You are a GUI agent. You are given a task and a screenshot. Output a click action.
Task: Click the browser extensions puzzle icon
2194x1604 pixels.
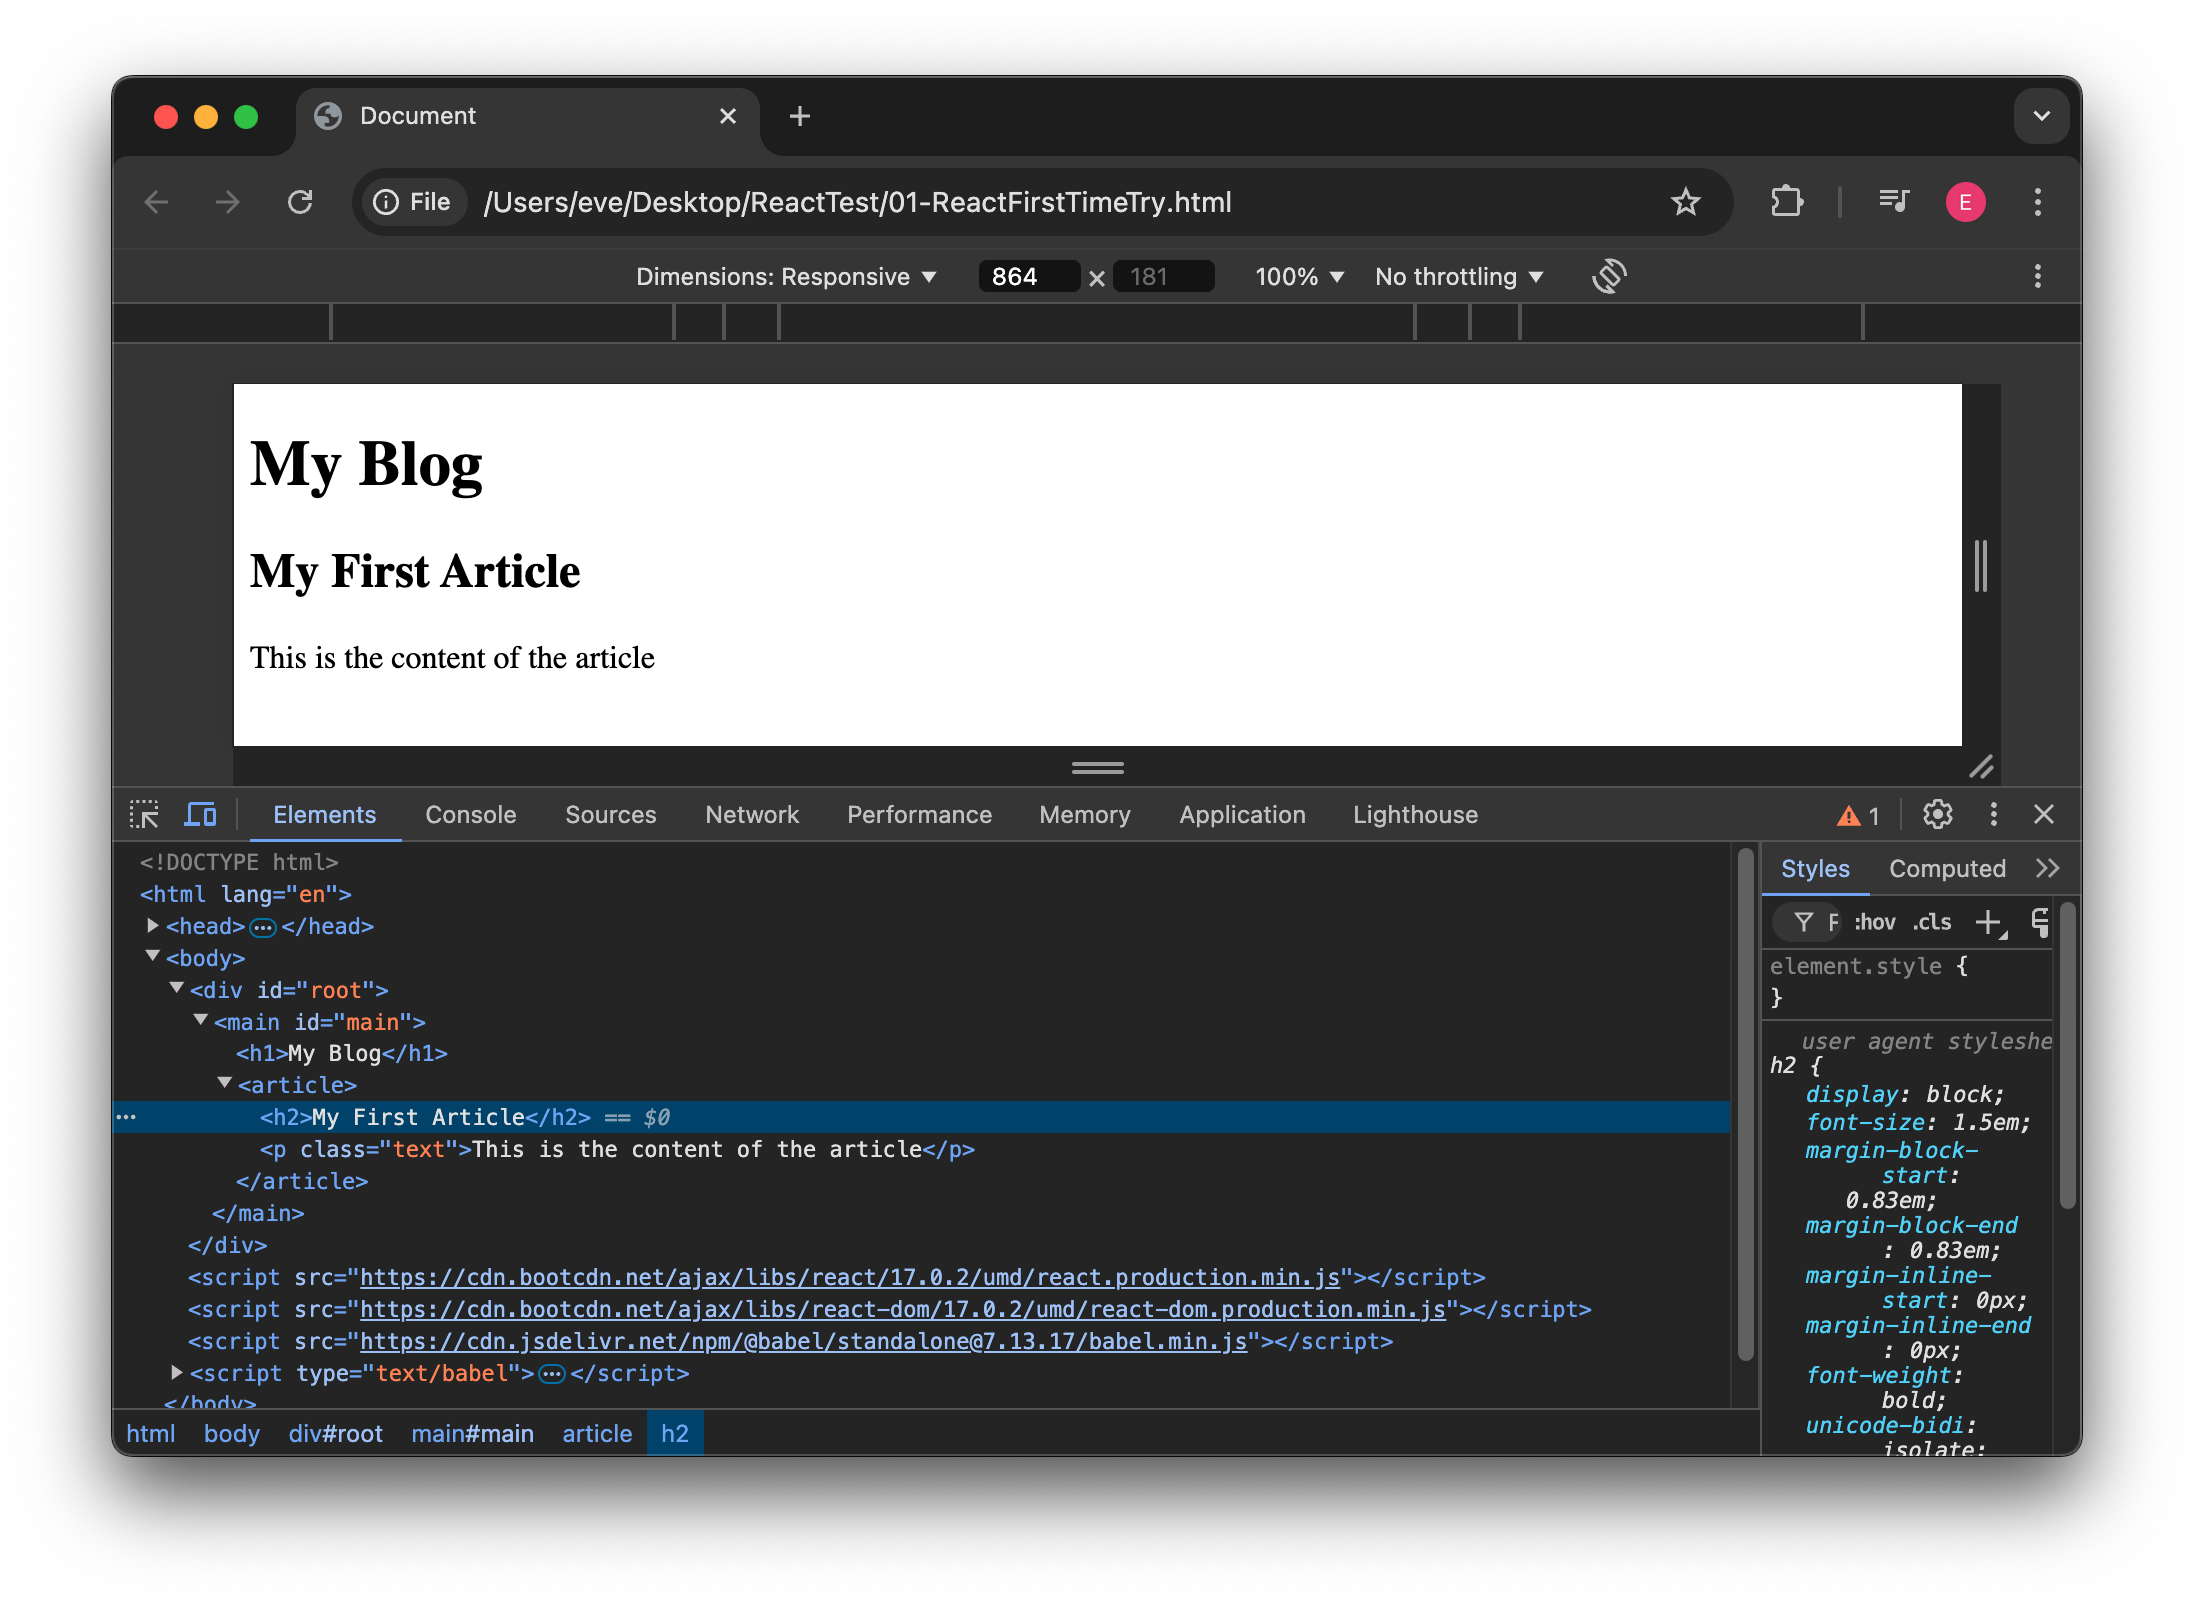[x=1786, y=201]
